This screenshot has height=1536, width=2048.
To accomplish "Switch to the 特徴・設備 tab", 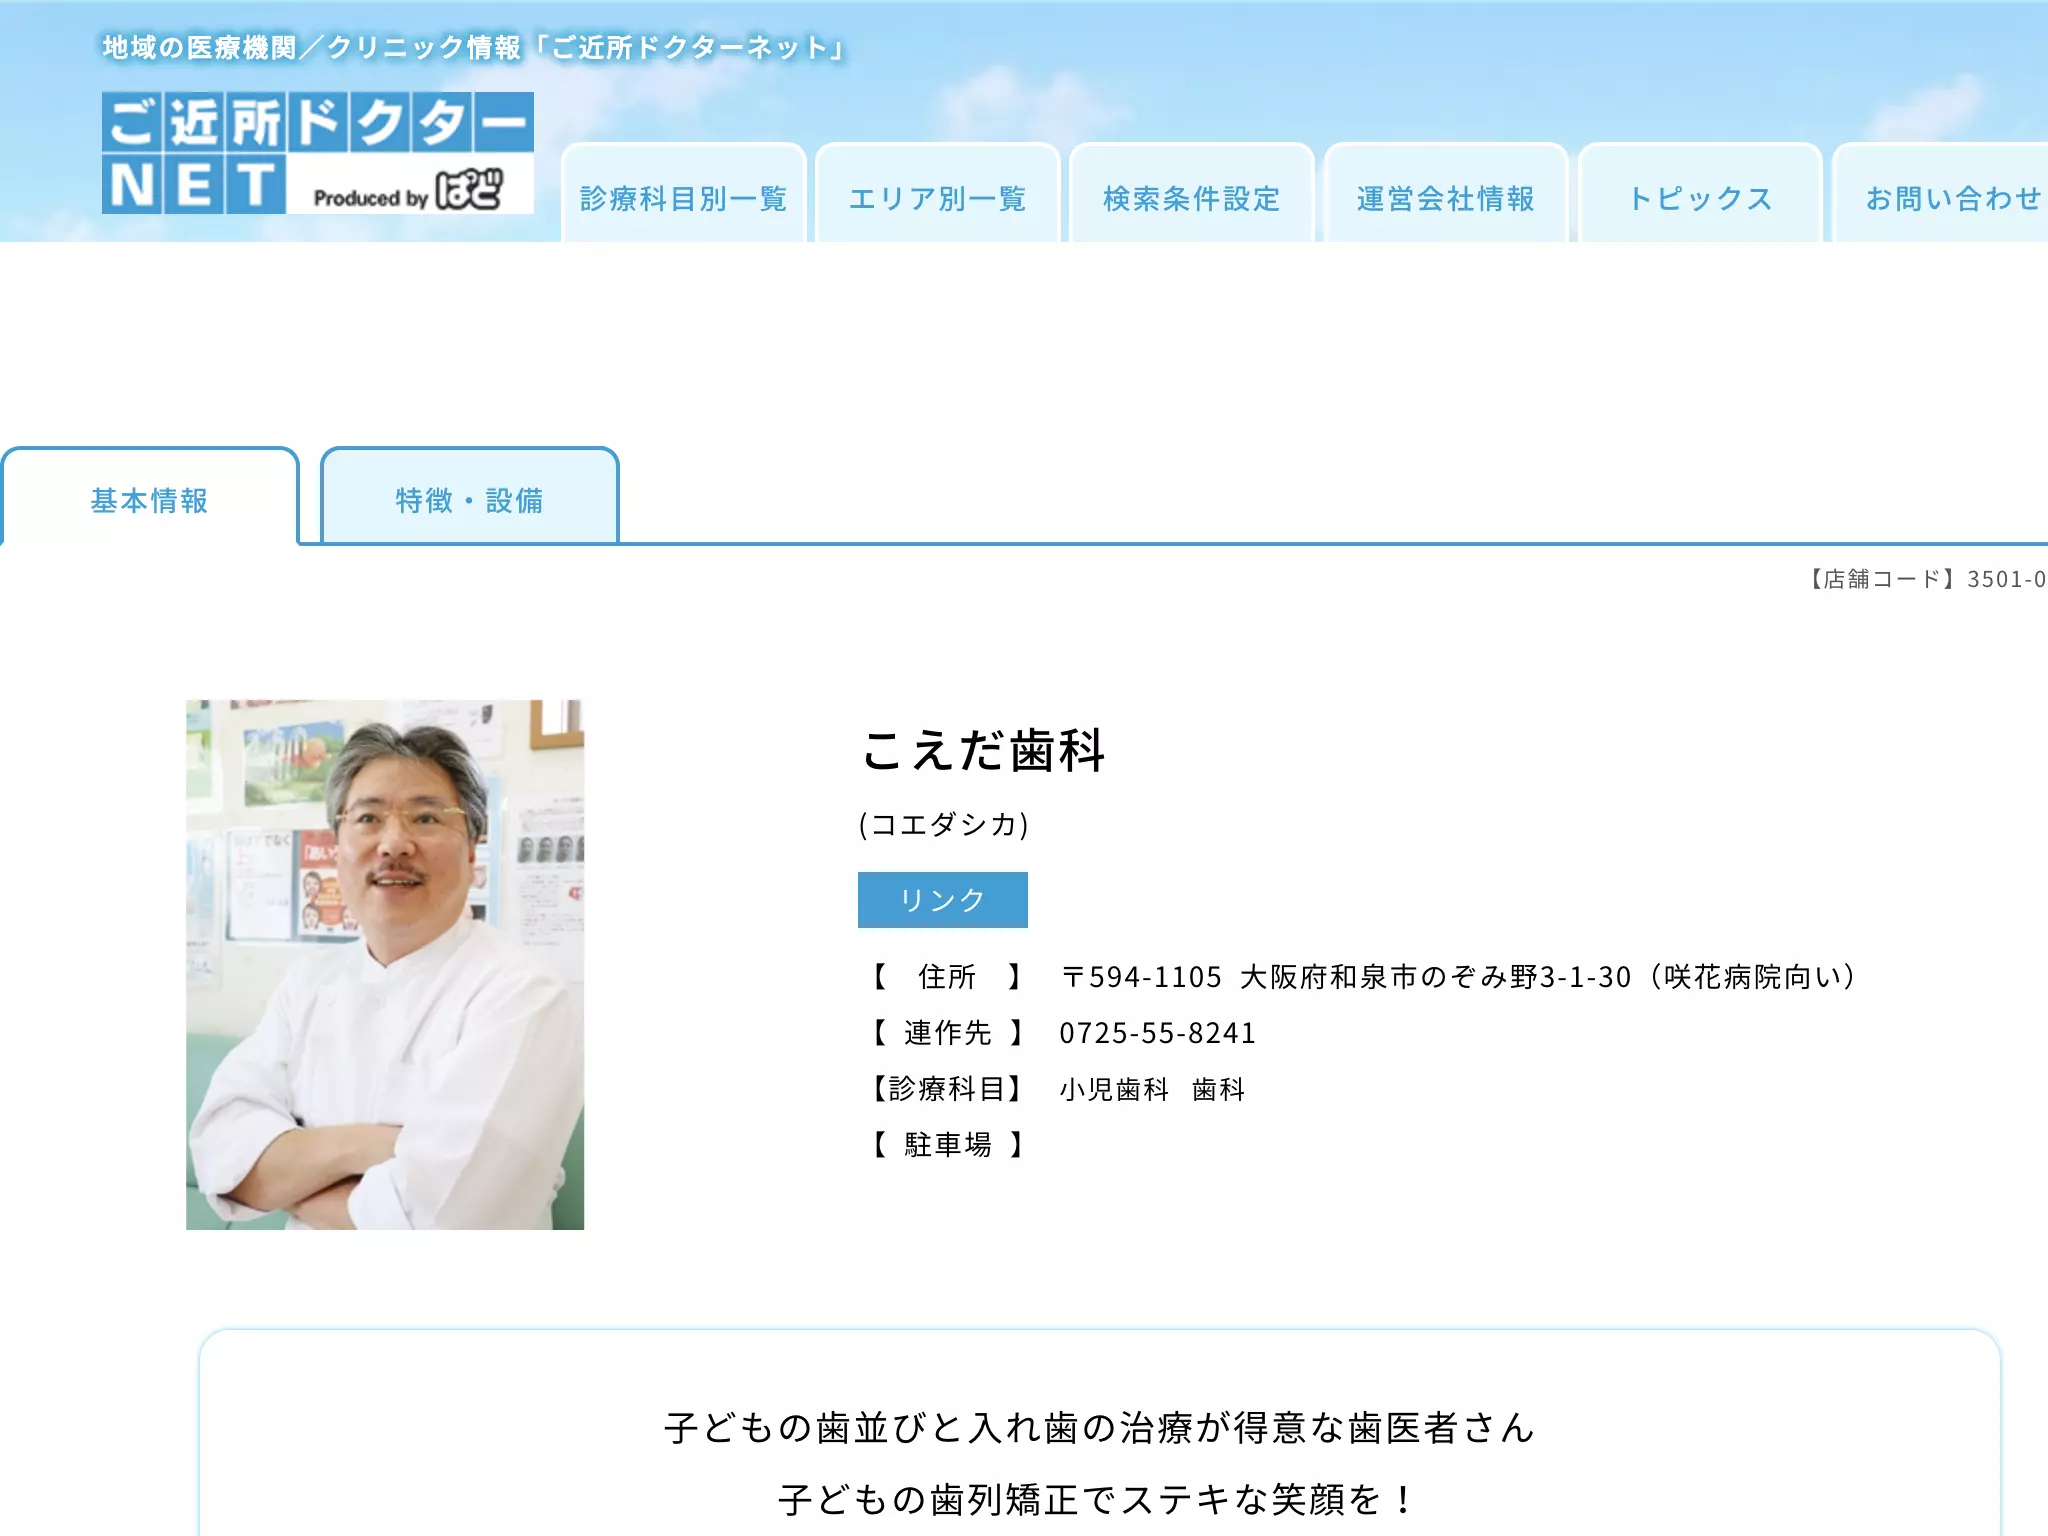I will click(x=470, y=497).
